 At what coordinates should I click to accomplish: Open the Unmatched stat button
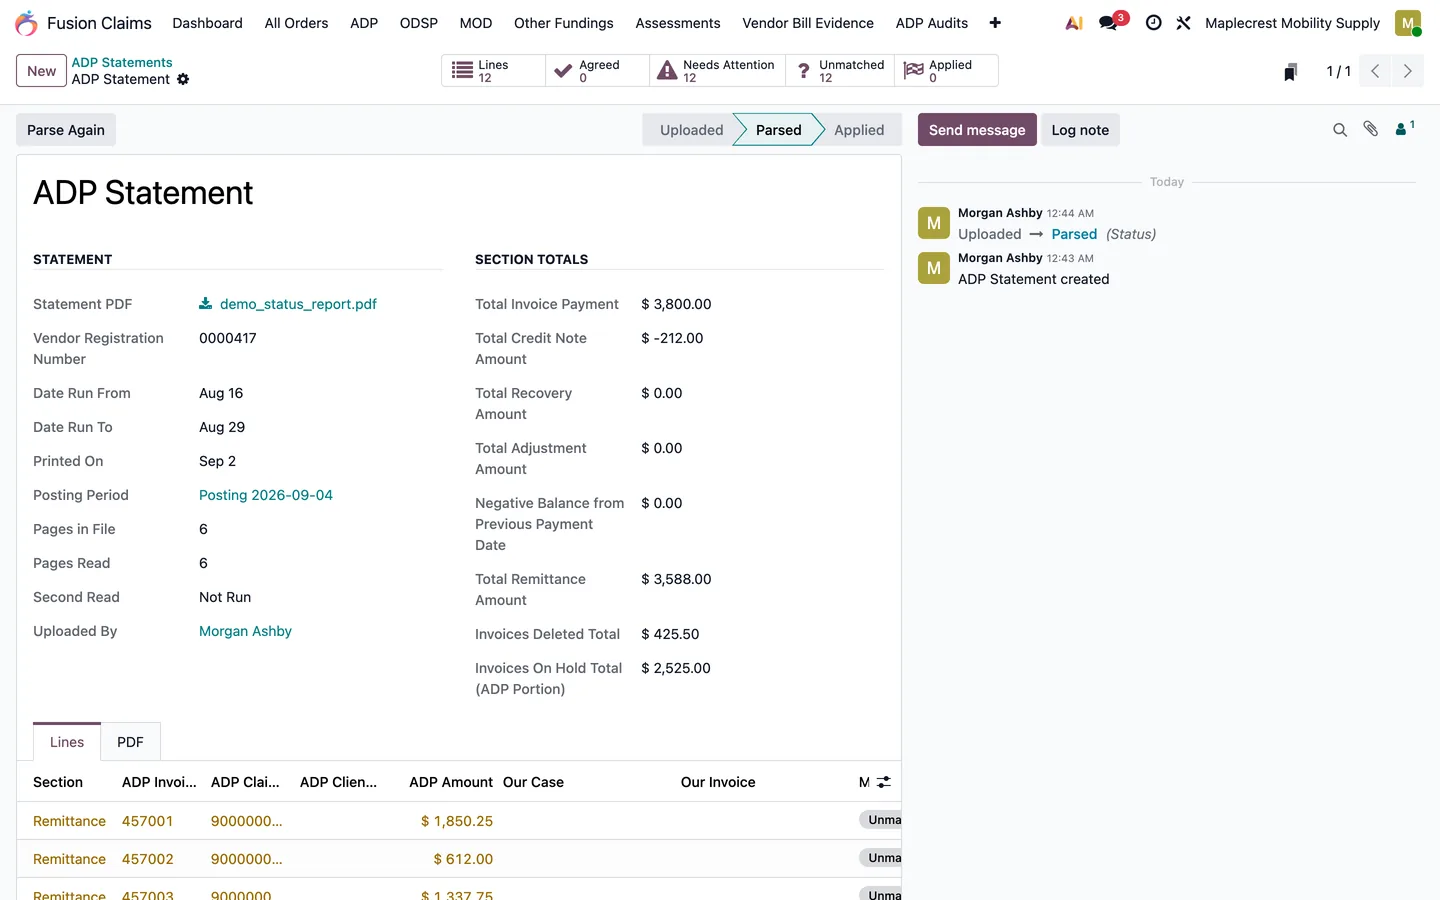pyautogui.click(x=840, y=71)
